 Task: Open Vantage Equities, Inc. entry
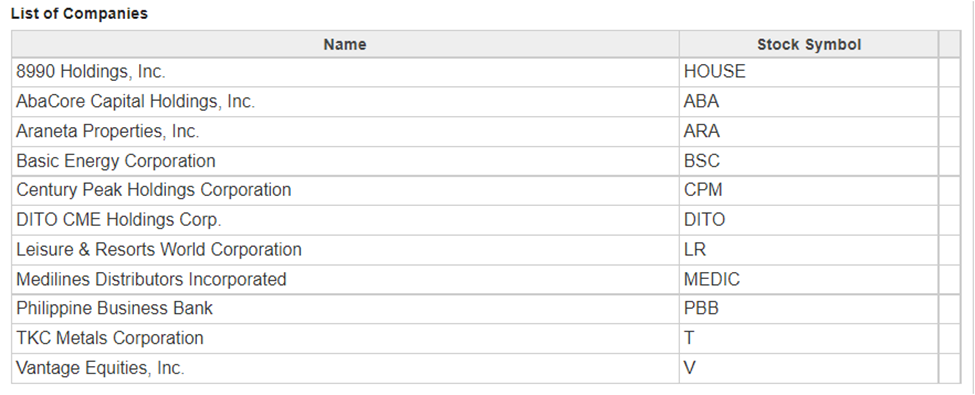pos(100,368)
